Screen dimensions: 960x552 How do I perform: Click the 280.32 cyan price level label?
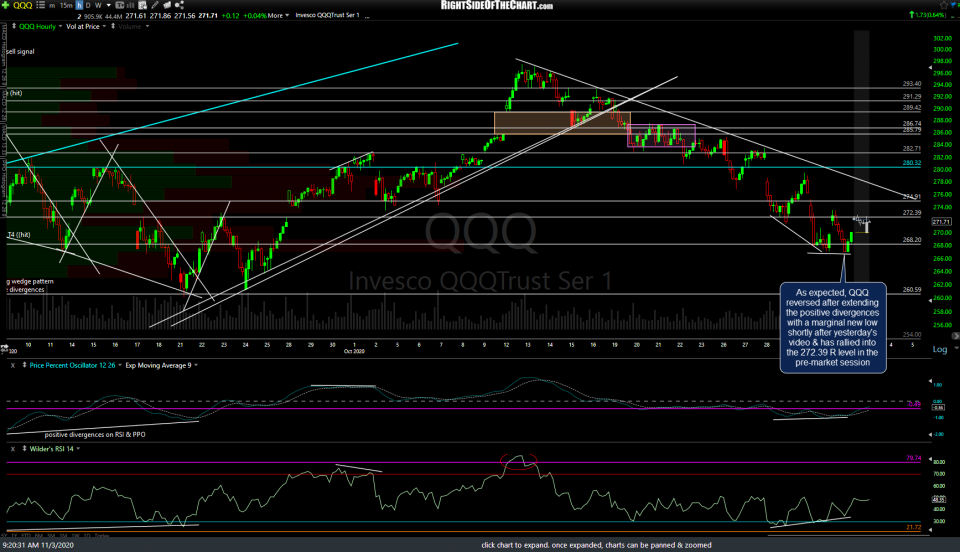click(x=912, y=163)
